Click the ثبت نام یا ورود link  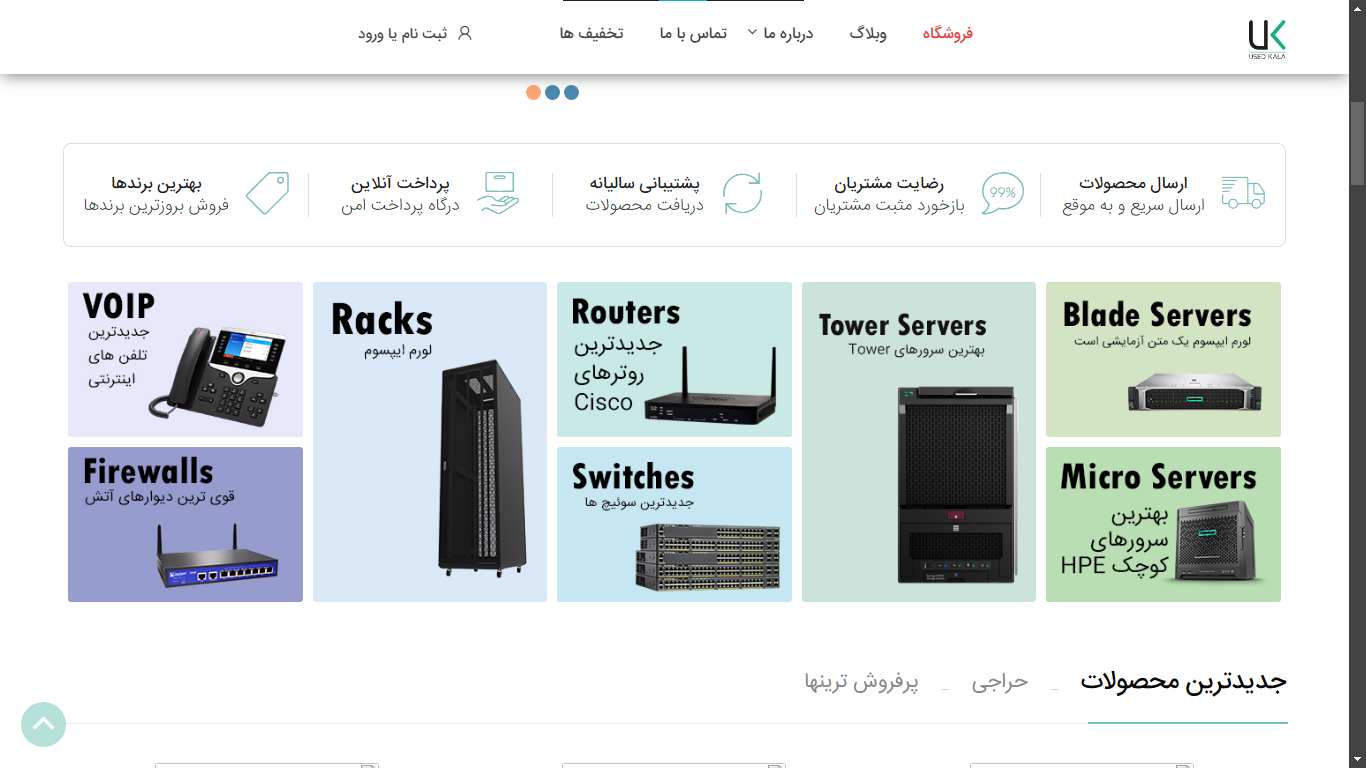[x=403, y=33]
